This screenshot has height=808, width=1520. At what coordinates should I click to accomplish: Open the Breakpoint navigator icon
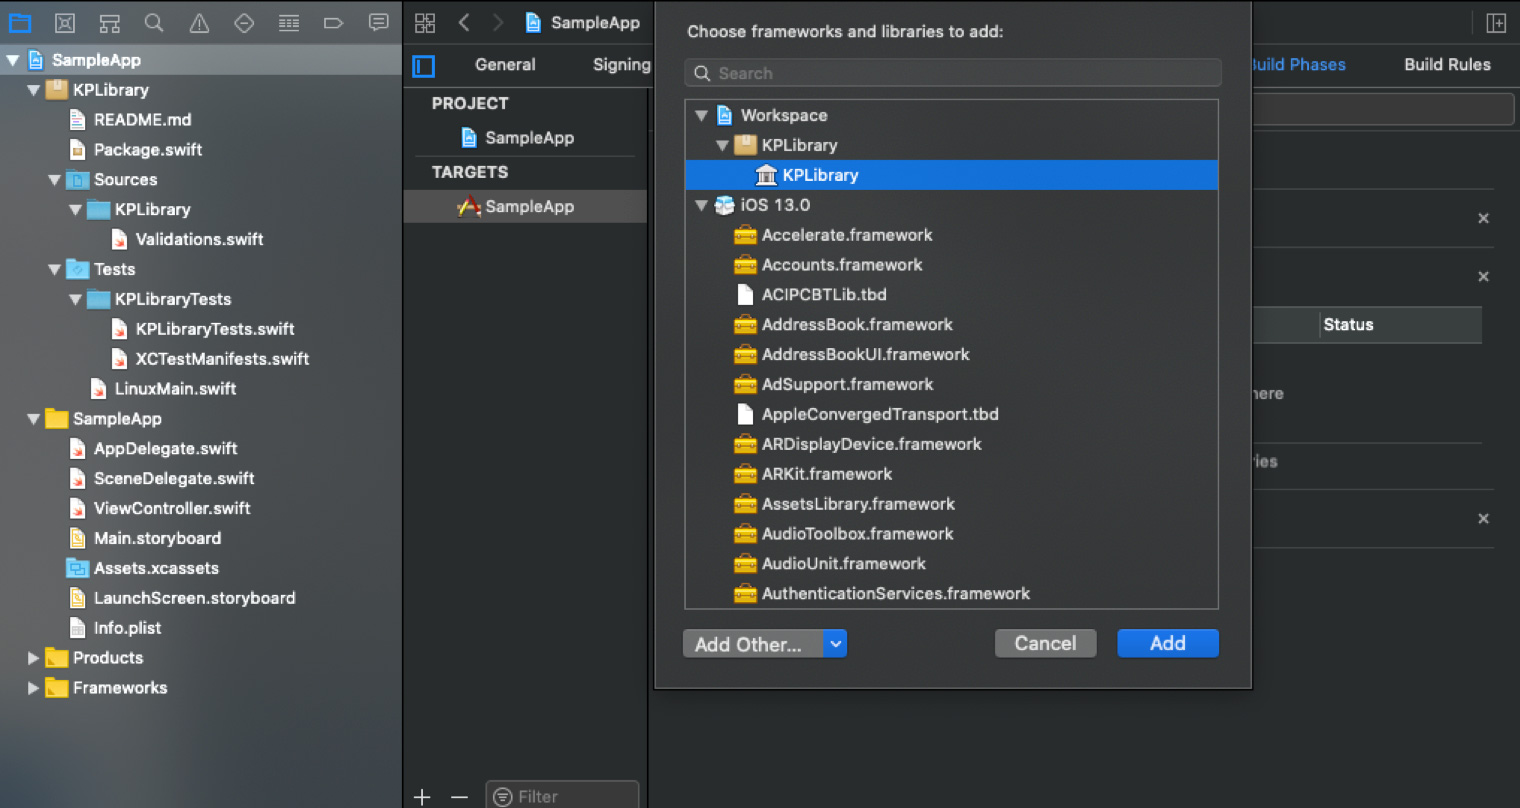(334, 22)
